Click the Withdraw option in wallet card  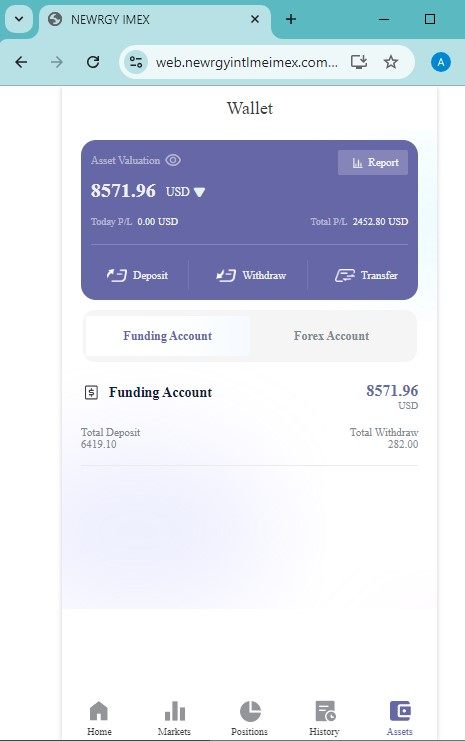tap(251, 275)
